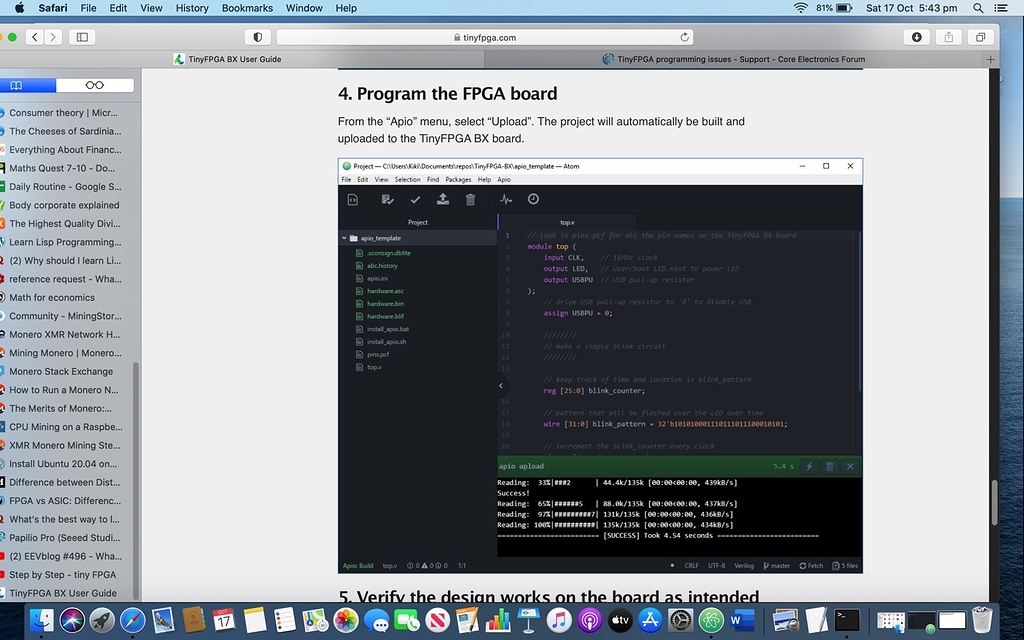
Task: Go back to the previous page
Action: coord(35,37)
